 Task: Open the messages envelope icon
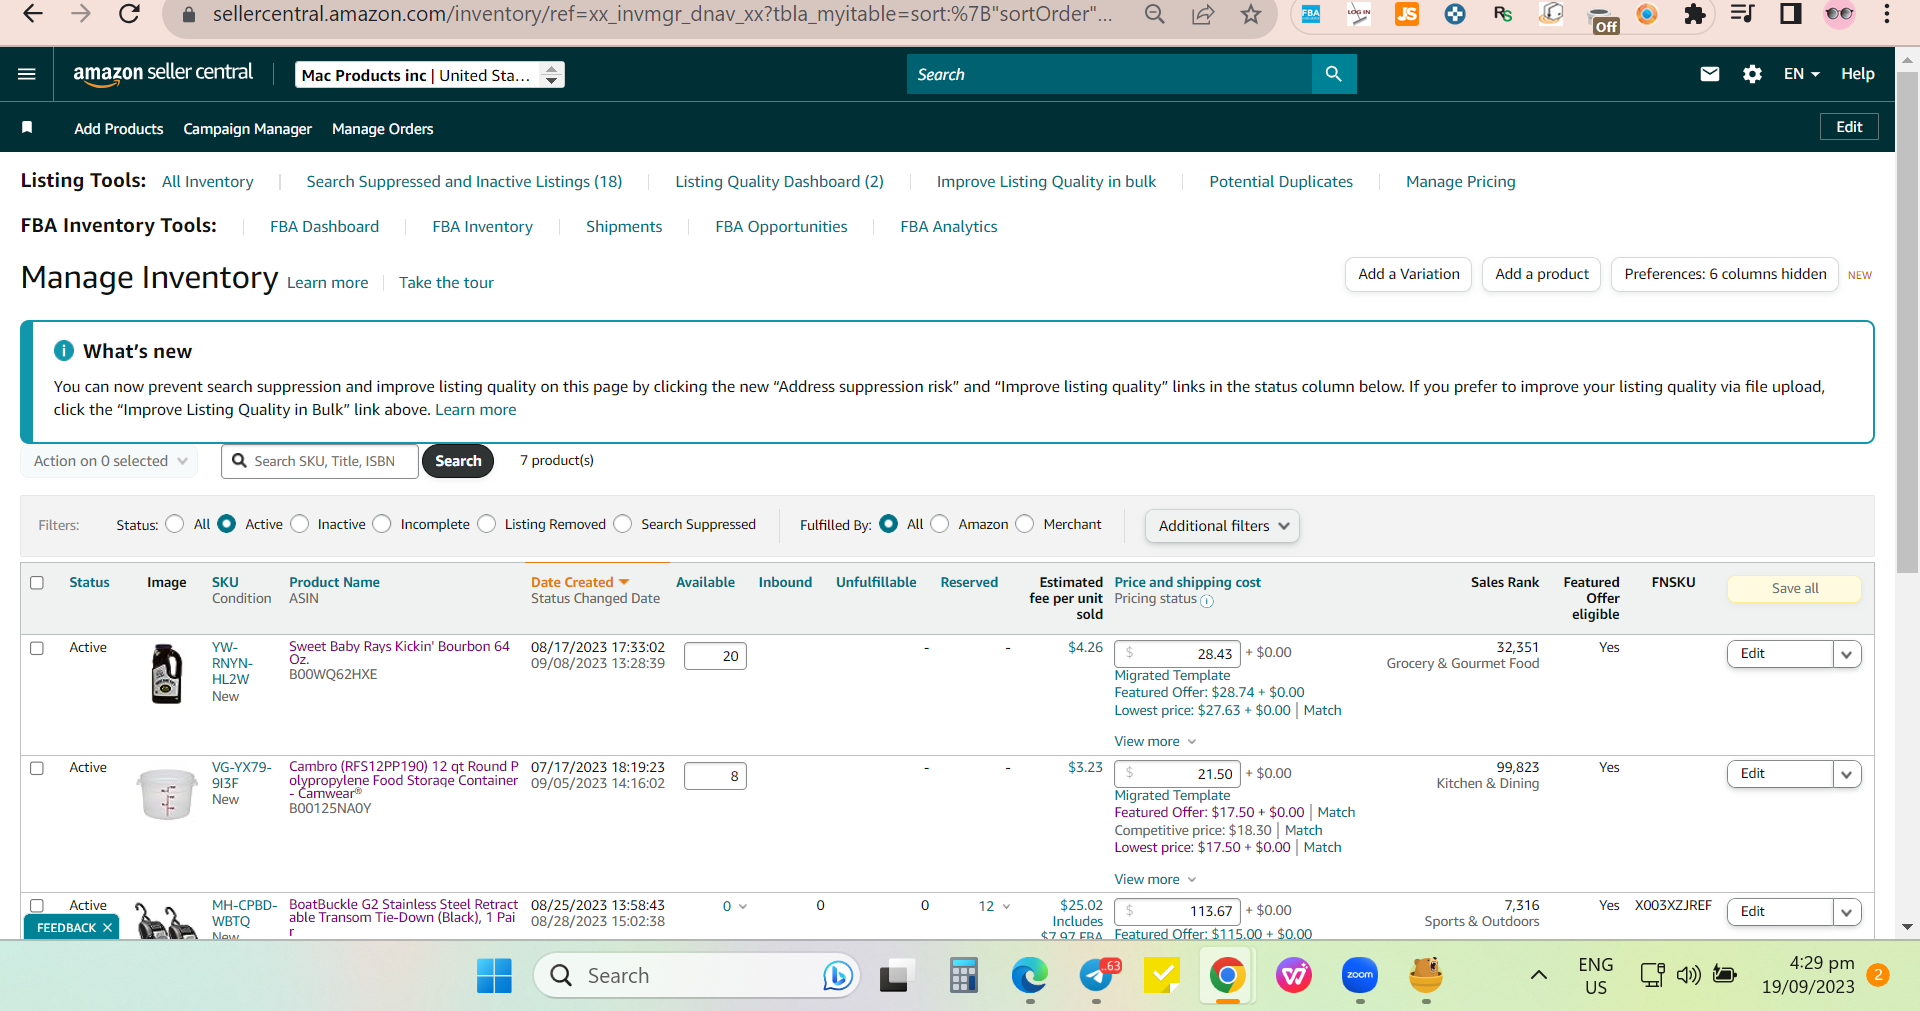[1710, 74]
